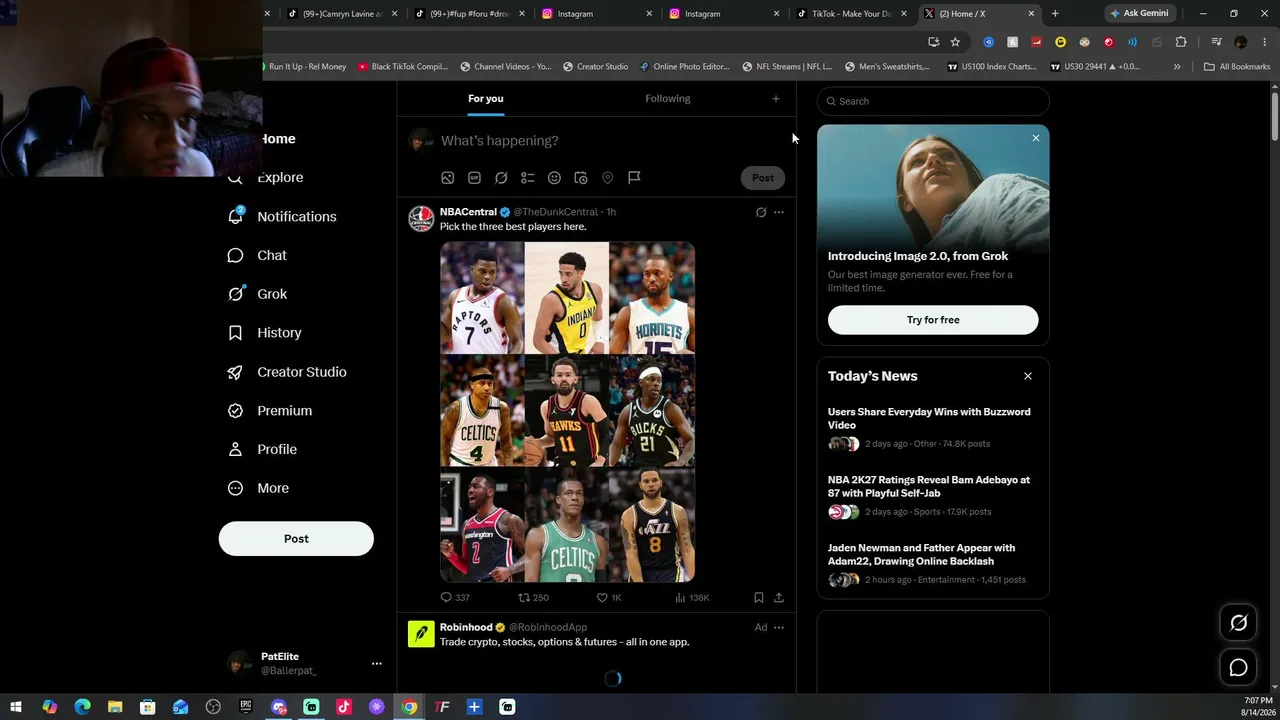
Task: Go to Explore in the sidebar
Action: tap(265, 177)
